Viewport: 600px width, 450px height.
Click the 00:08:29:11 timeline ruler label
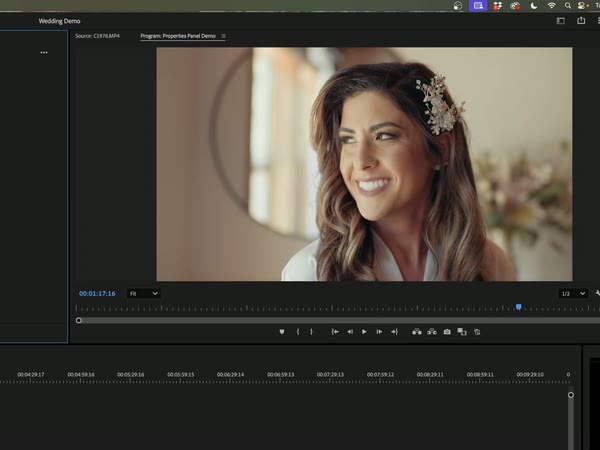[430, 374]
